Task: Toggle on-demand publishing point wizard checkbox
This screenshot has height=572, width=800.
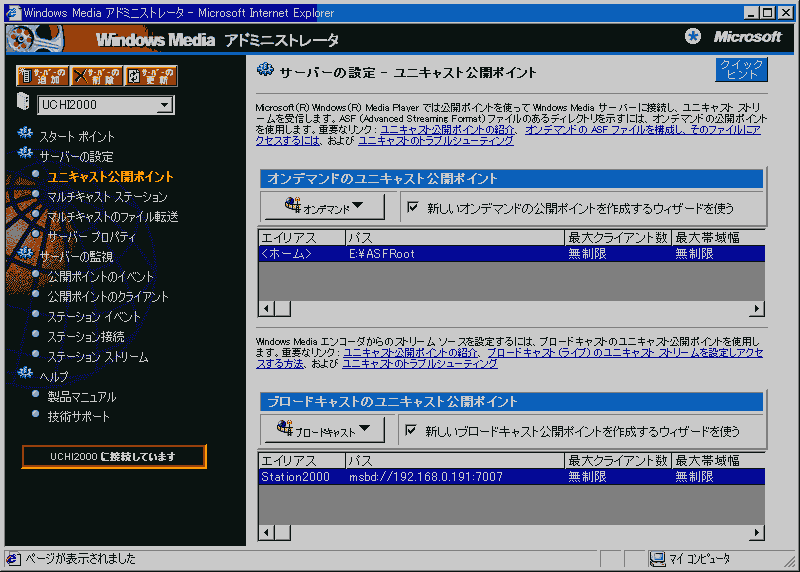Action: 412,207
